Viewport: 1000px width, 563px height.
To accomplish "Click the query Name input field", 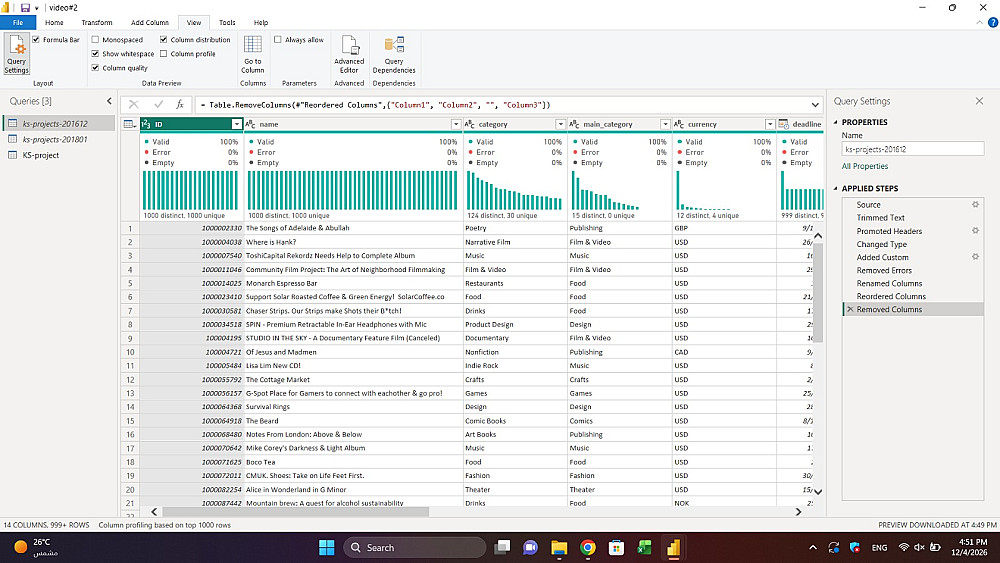I will point(912,149).
